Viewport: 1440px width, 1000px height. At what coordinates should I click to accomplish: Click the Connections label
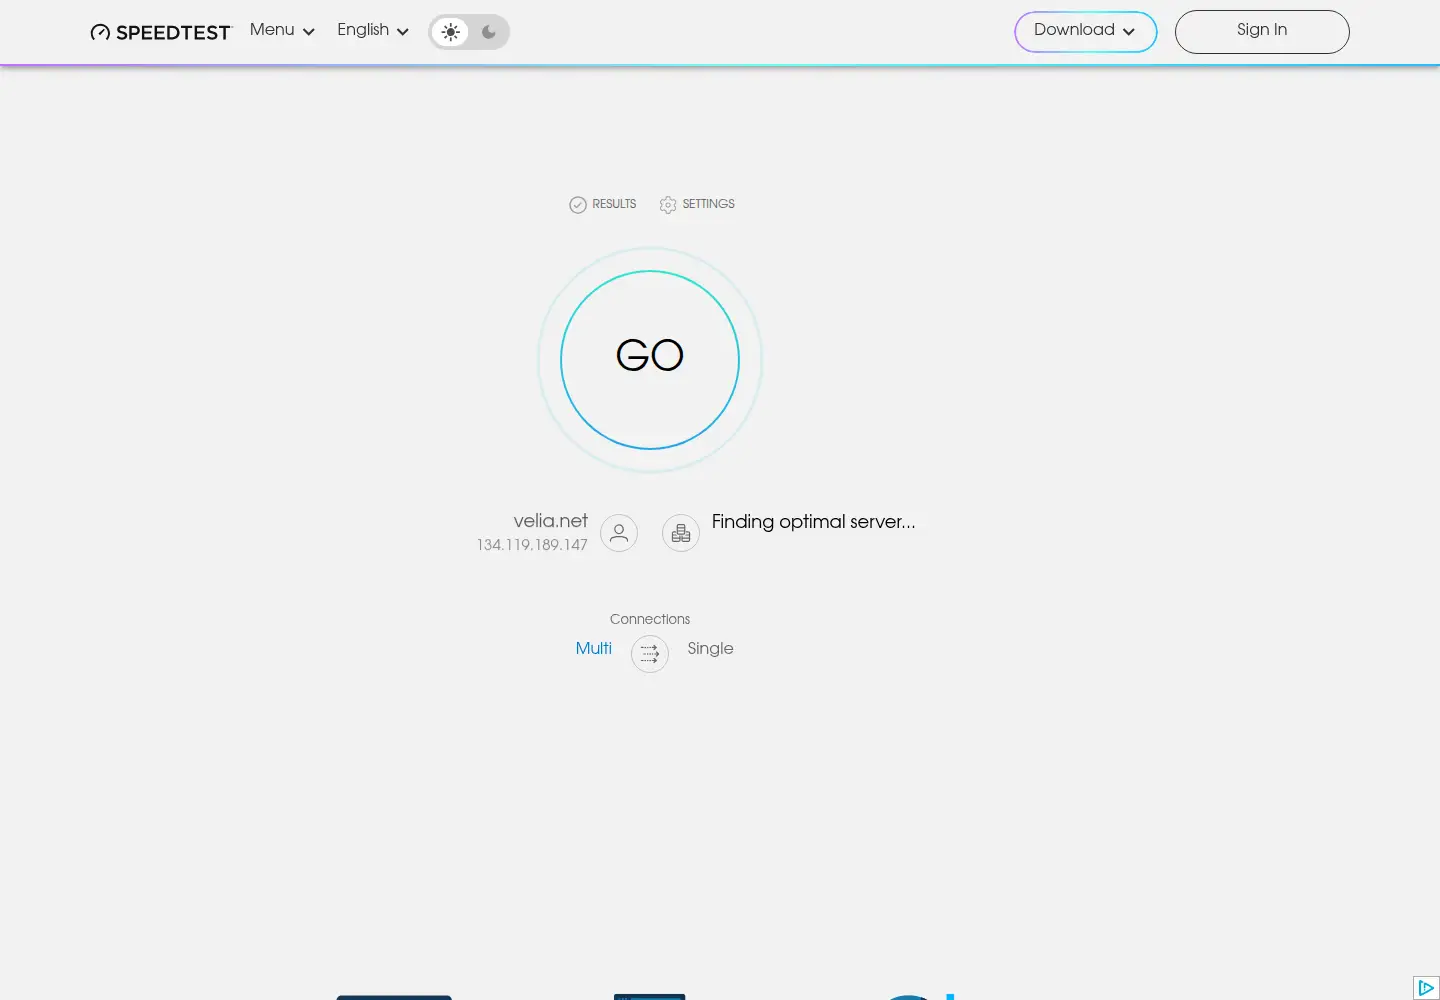[650, 619]
